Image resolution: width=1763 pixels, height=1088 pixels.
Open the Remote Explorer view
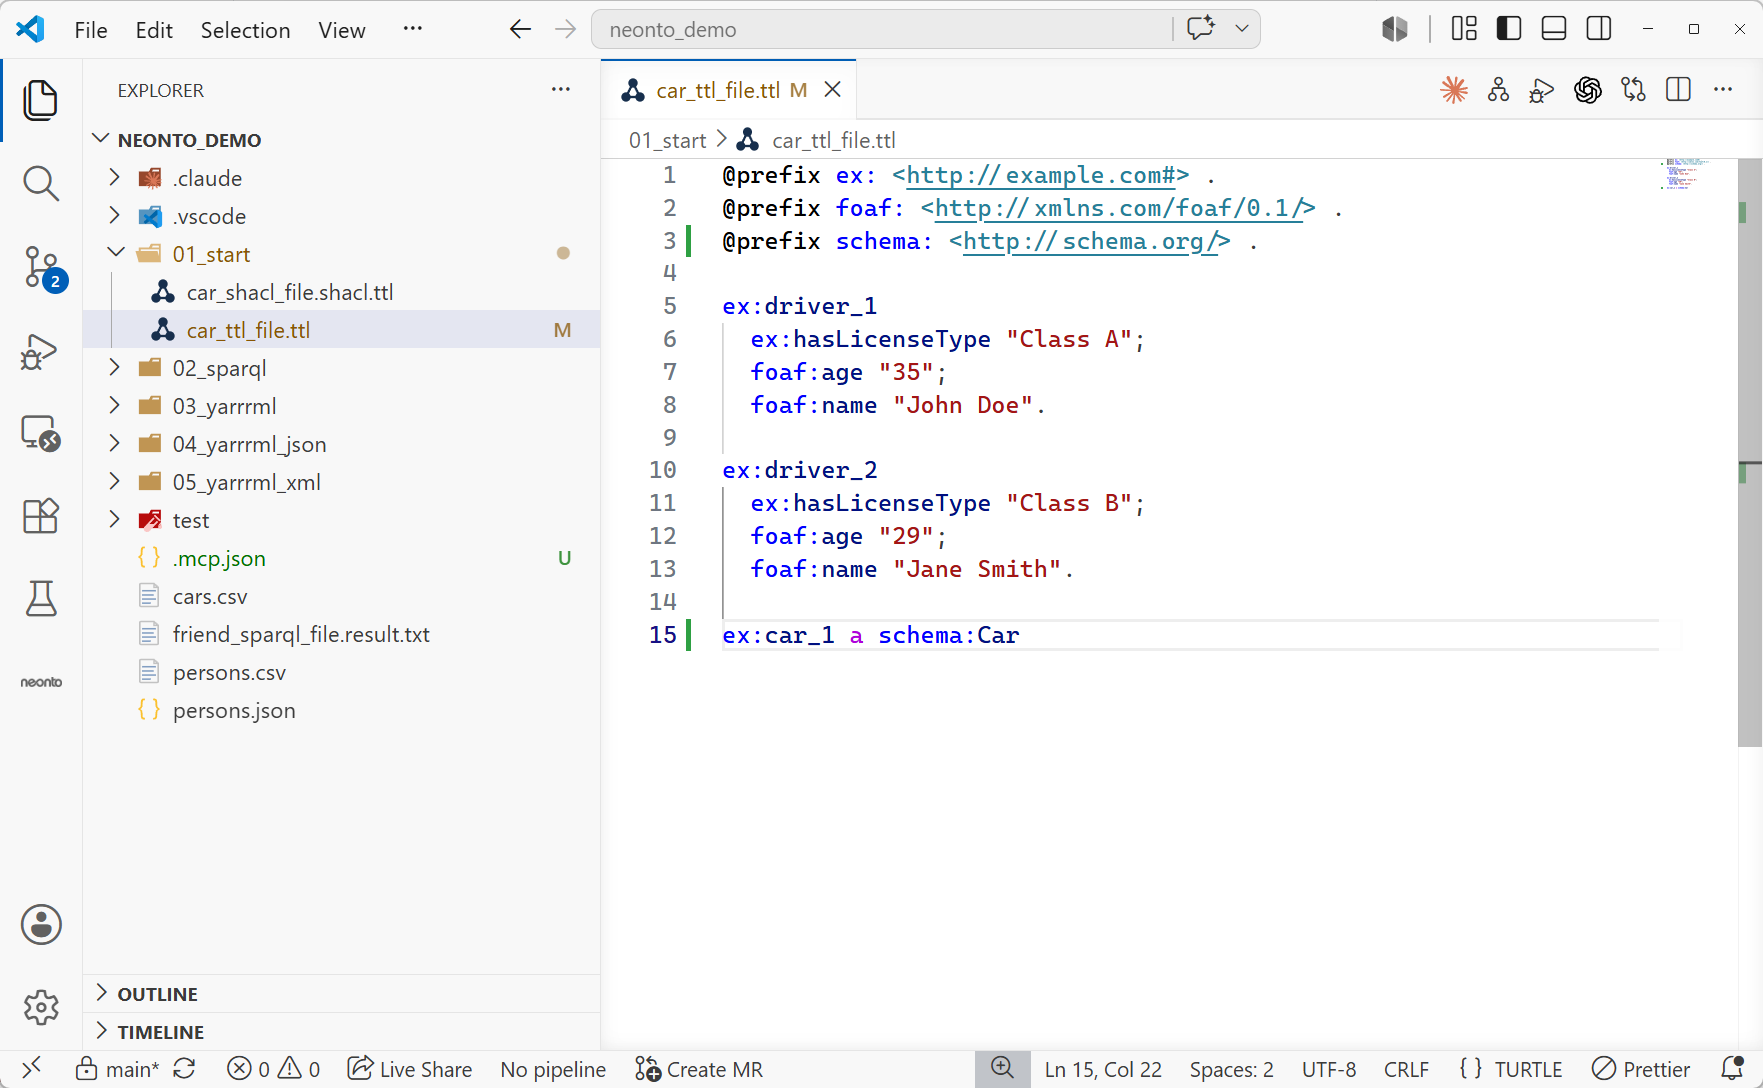pos(40,434)
